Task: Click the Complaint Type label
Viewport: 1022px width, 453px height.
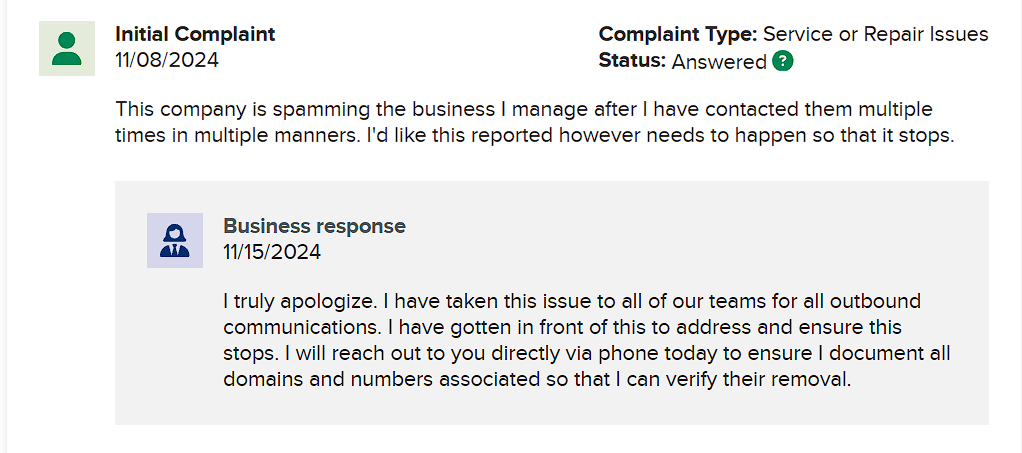Action: [678, 34]
